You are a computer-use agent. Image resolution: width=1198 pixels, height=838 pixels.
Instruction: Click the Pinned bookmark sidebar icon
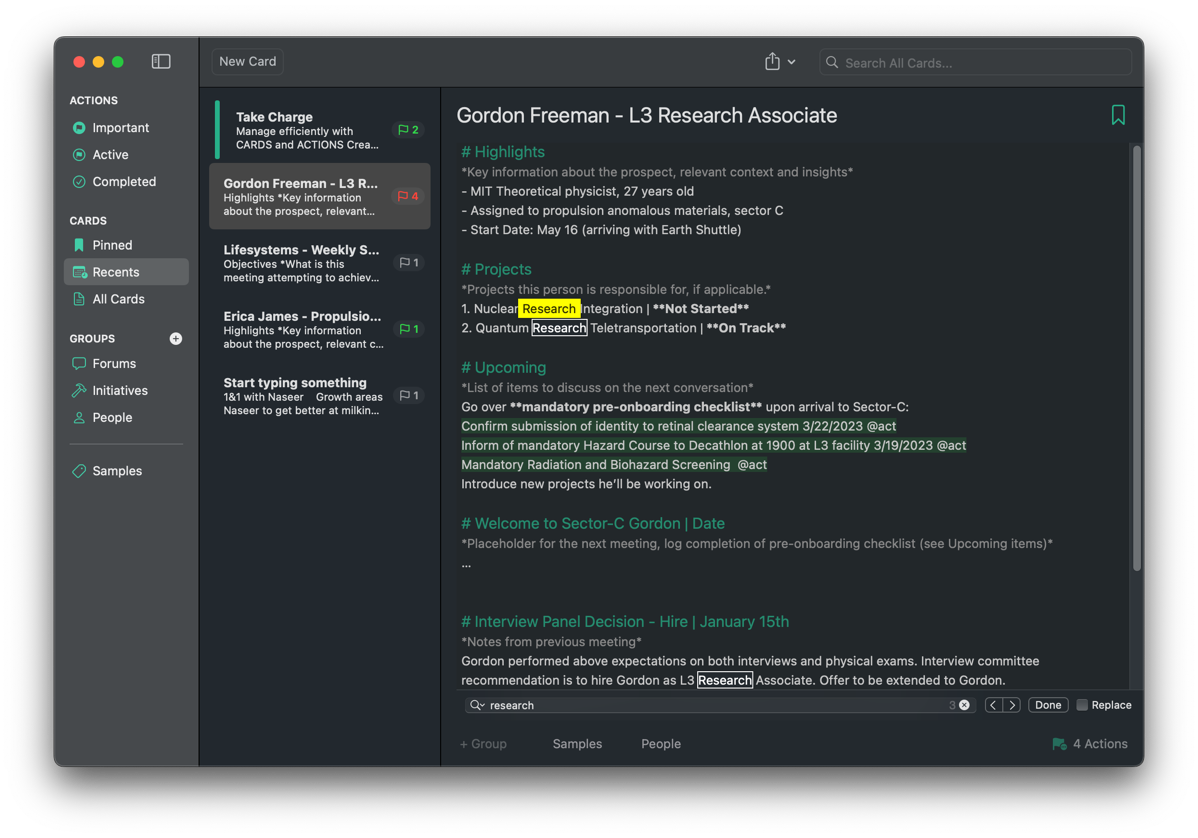(79, 245)
